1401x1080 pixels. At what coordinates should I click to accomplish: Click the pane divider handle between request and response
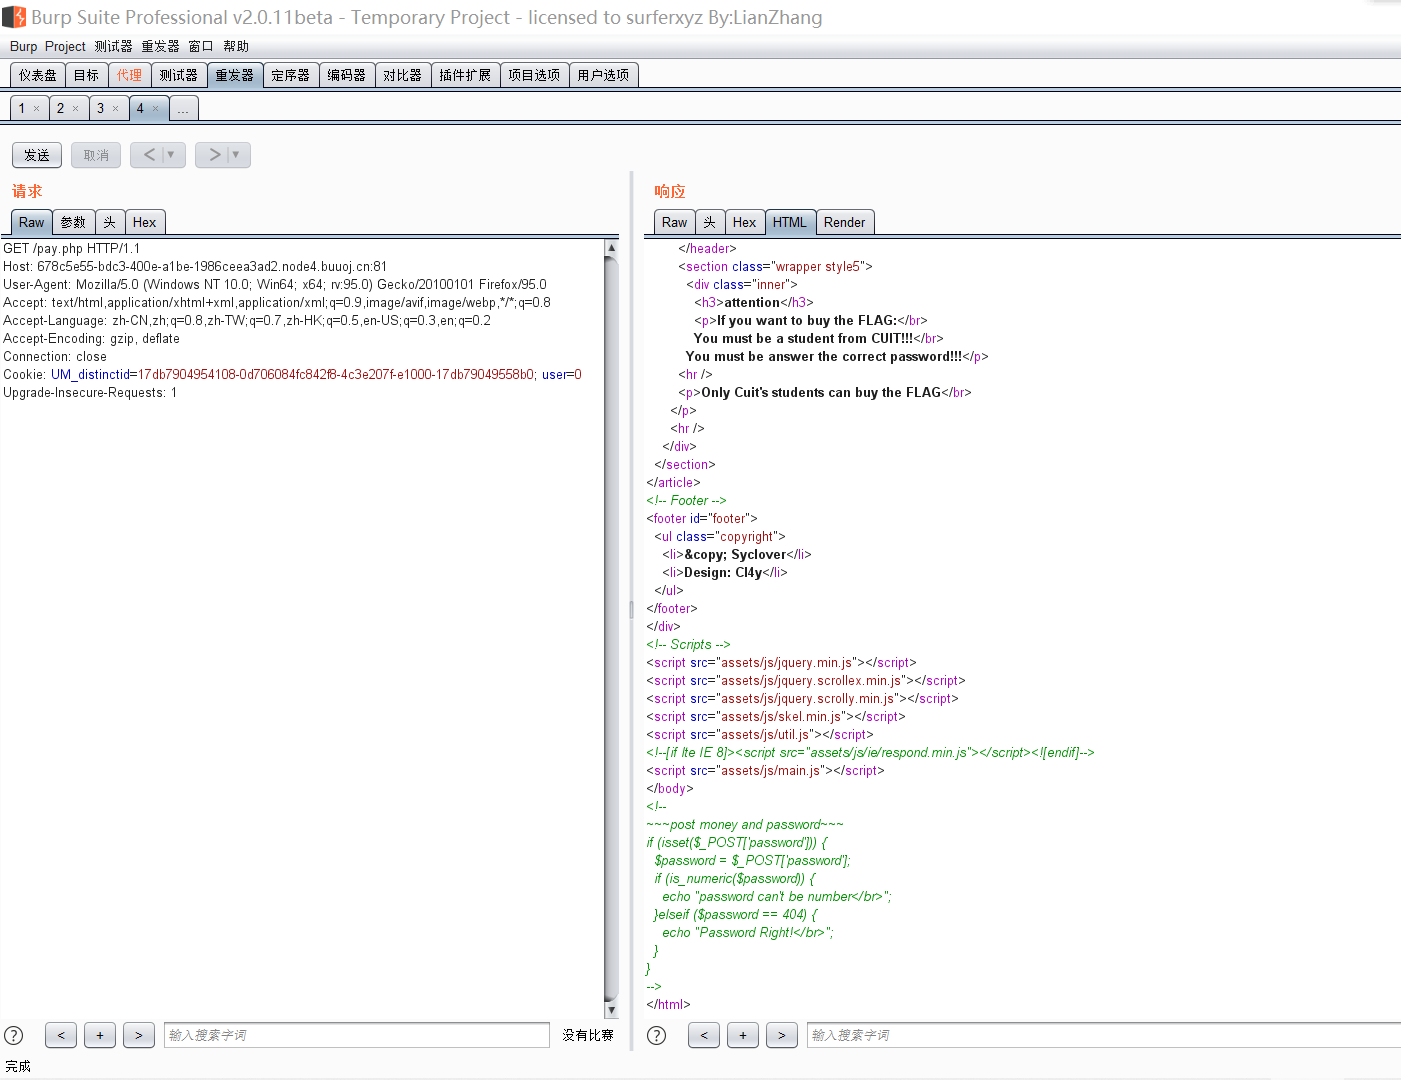(631, 609)
